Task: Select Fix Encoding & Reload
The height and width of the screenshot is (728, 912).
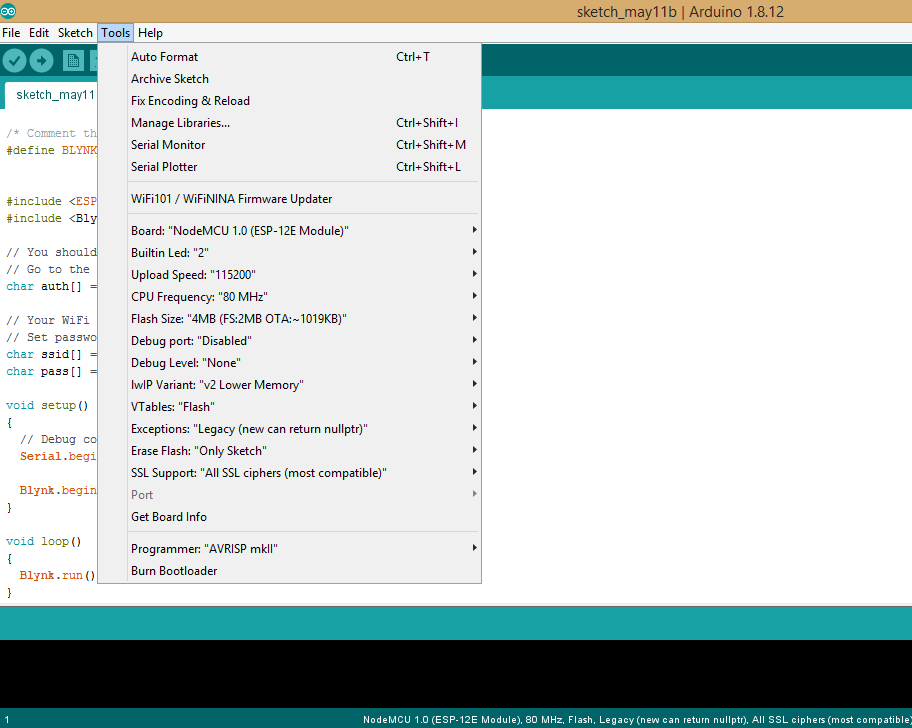Action: 289,101
